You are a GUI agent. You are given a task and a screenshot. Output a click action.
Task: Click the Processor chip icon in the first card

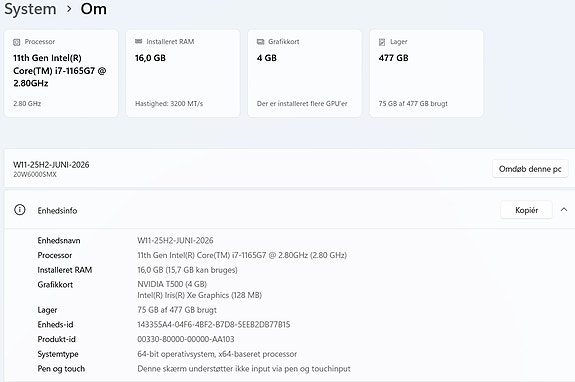(17, 42)
